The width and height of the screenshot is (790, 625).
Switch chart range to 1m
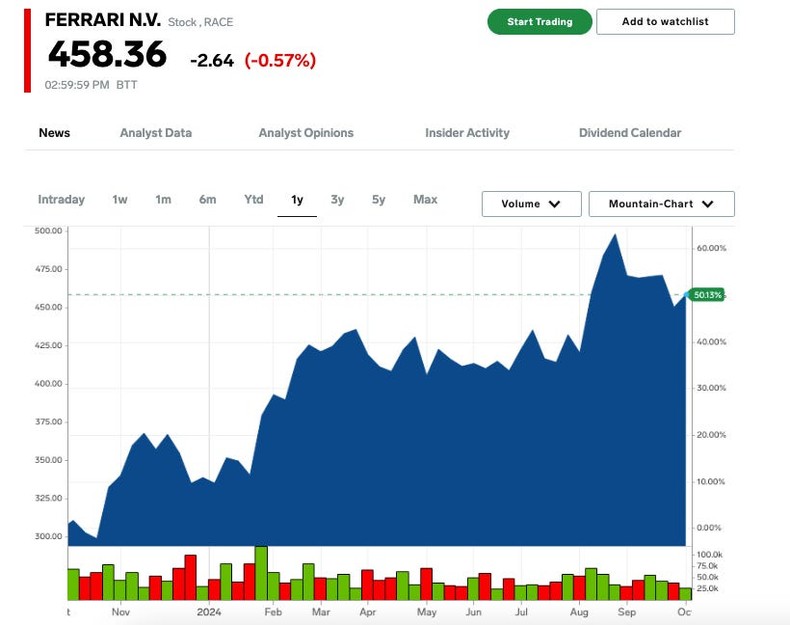(x=163, y=200)
